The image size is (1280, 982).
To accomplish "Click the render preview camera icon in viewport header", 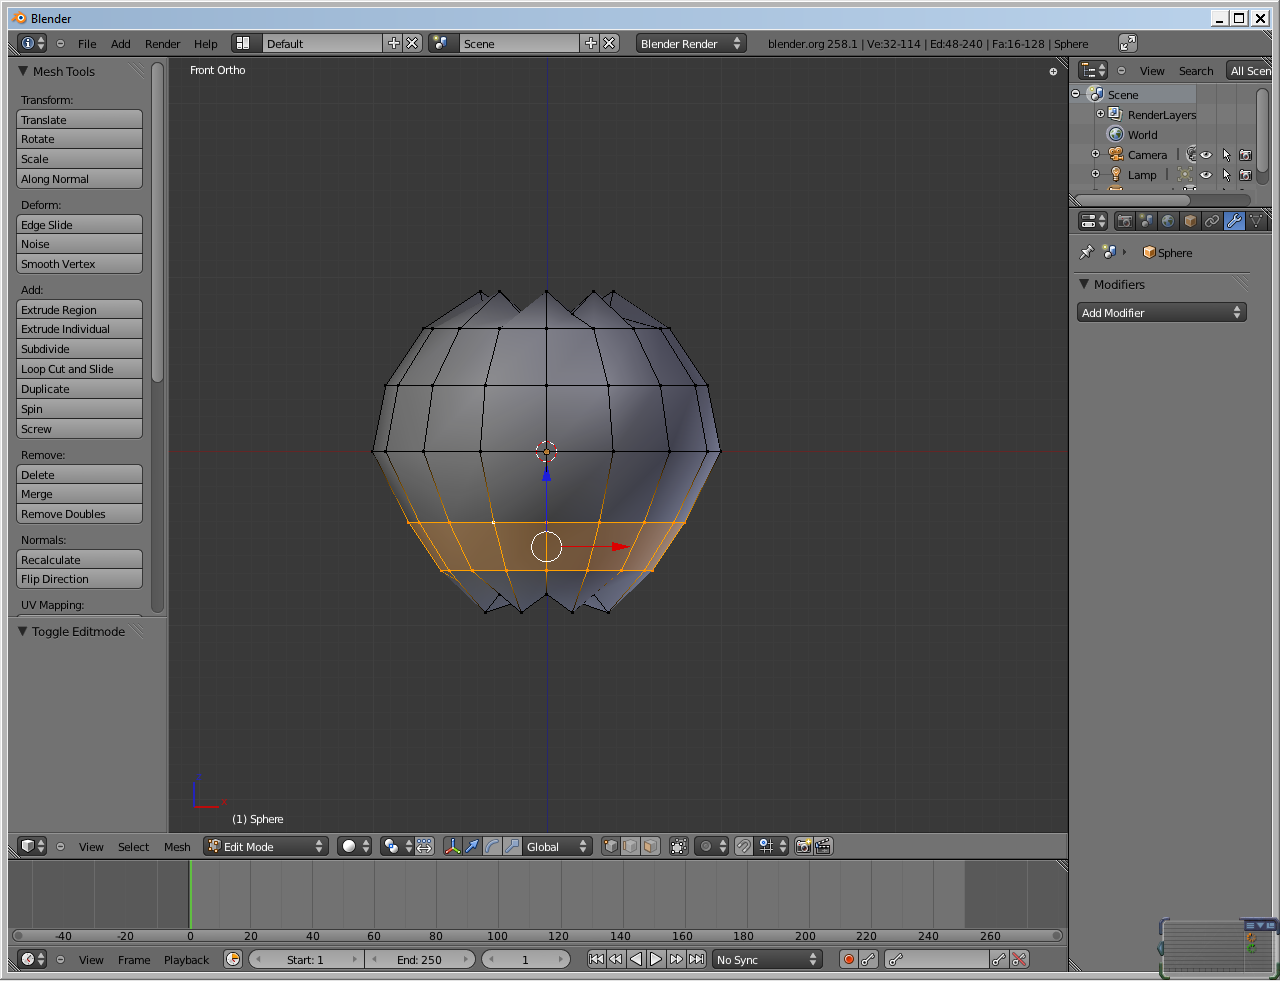I will point(803,846).
